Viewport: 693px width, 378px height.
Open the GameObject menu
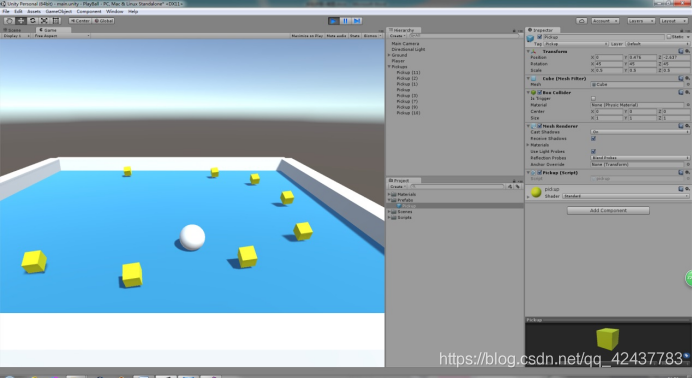pos(58,11)
